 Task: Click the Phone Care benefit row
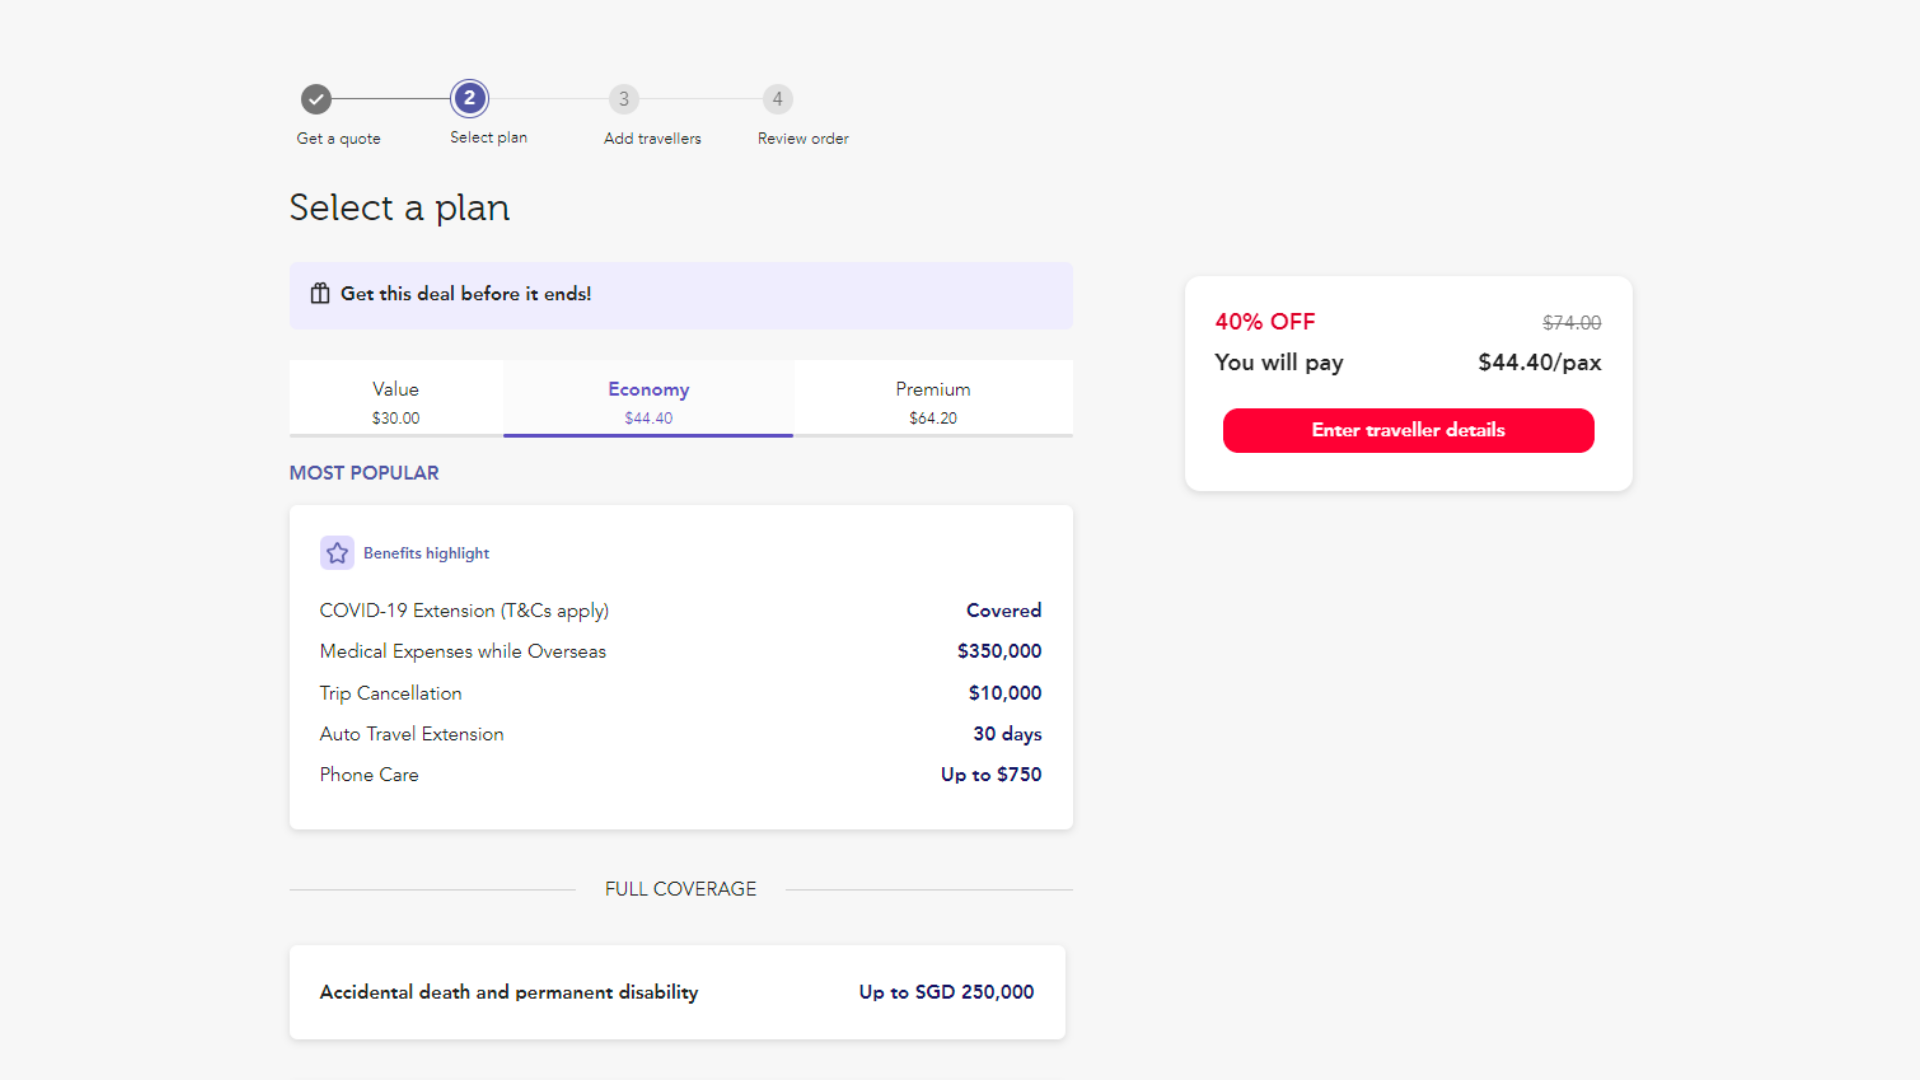[x=680, y=774]
